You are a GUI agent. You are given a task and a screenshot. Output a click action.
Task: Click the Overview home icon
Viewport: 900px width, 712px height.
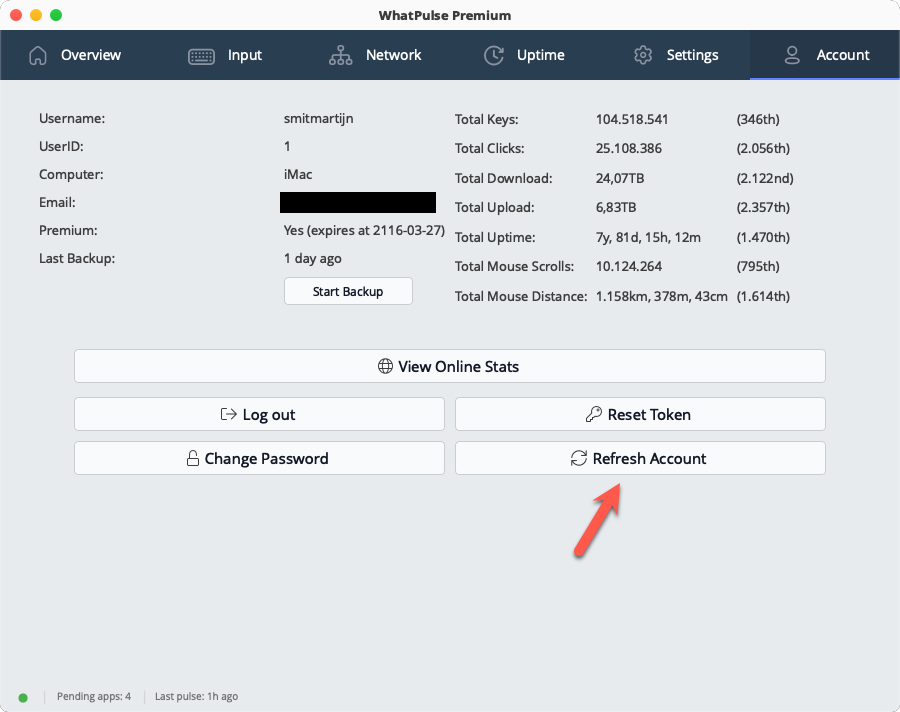[38, 55]
